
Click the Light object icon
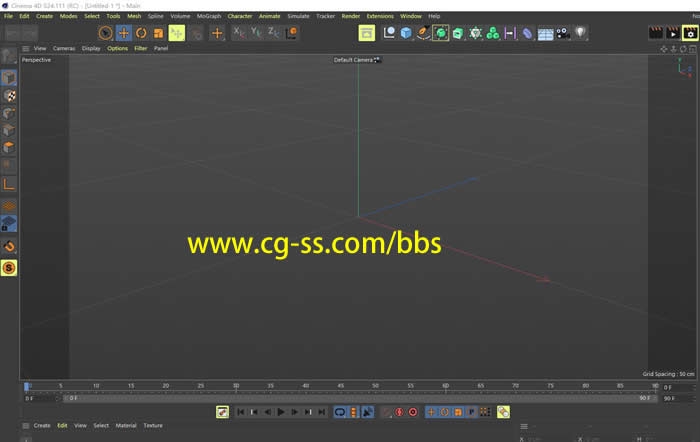[x=580, y=33]
